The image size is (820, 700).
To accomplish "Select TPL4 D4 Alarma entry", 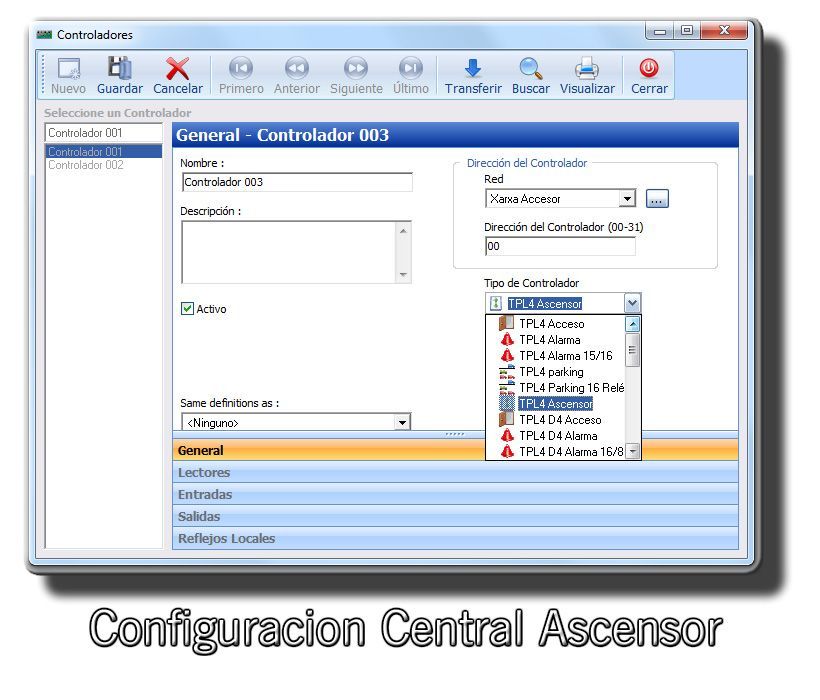I will [x=558, y=435].
